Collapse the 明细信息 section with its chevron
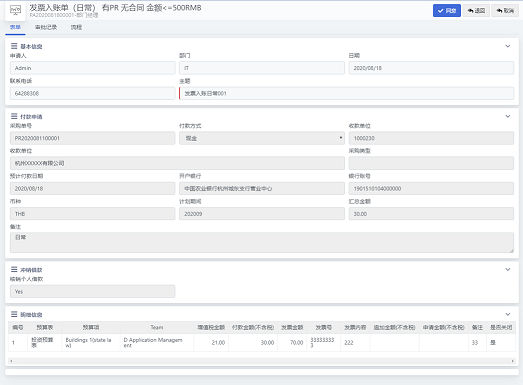 point(508,314)
